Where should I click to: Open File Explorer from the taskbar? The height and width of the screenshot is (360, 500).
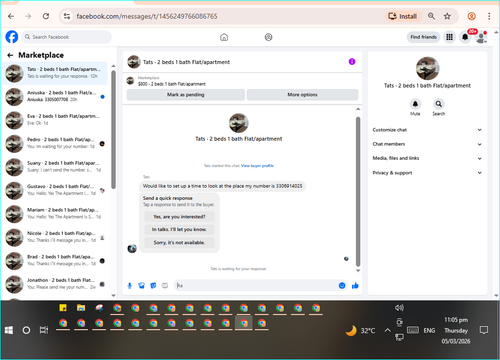81,308
